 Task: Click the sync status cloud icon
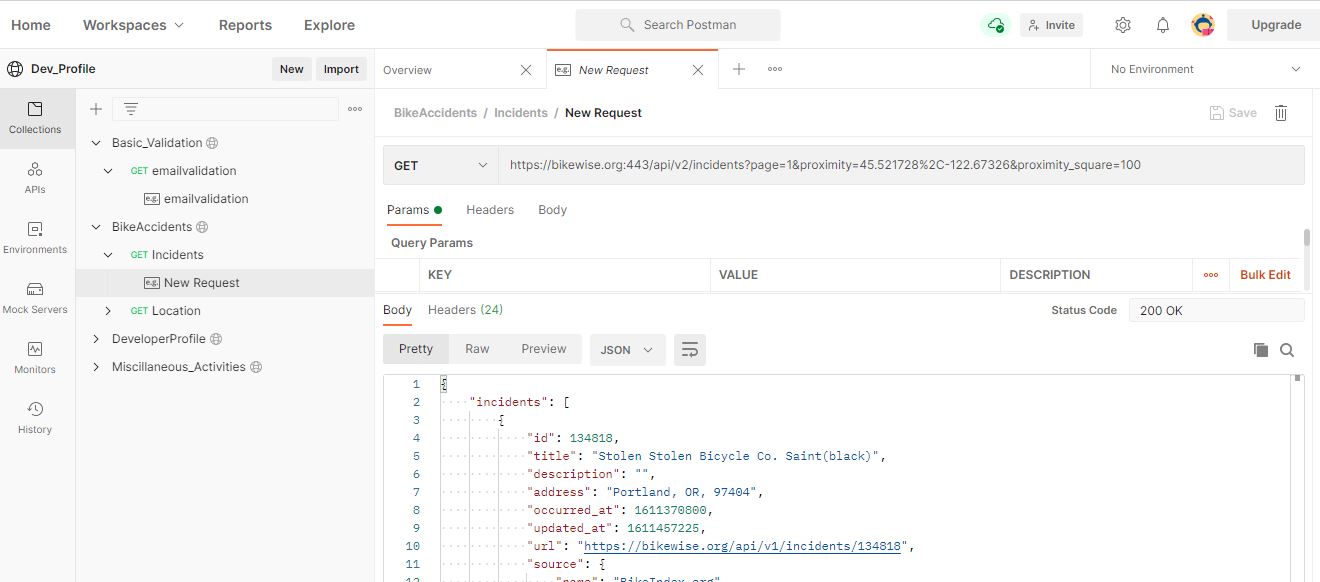995,25
